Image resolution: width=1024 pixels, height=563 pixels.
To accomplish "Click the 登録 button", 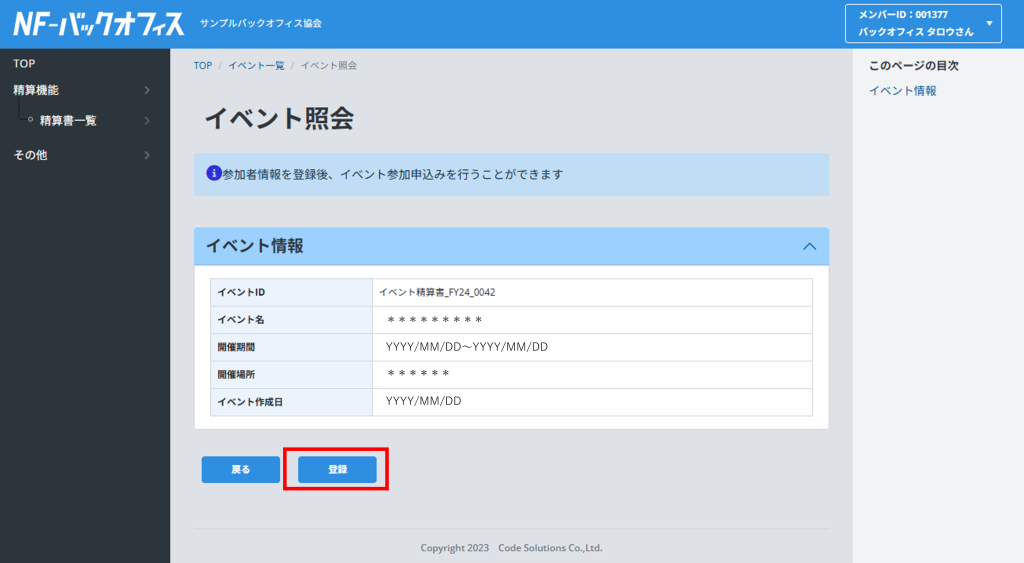I will (337, 470).
